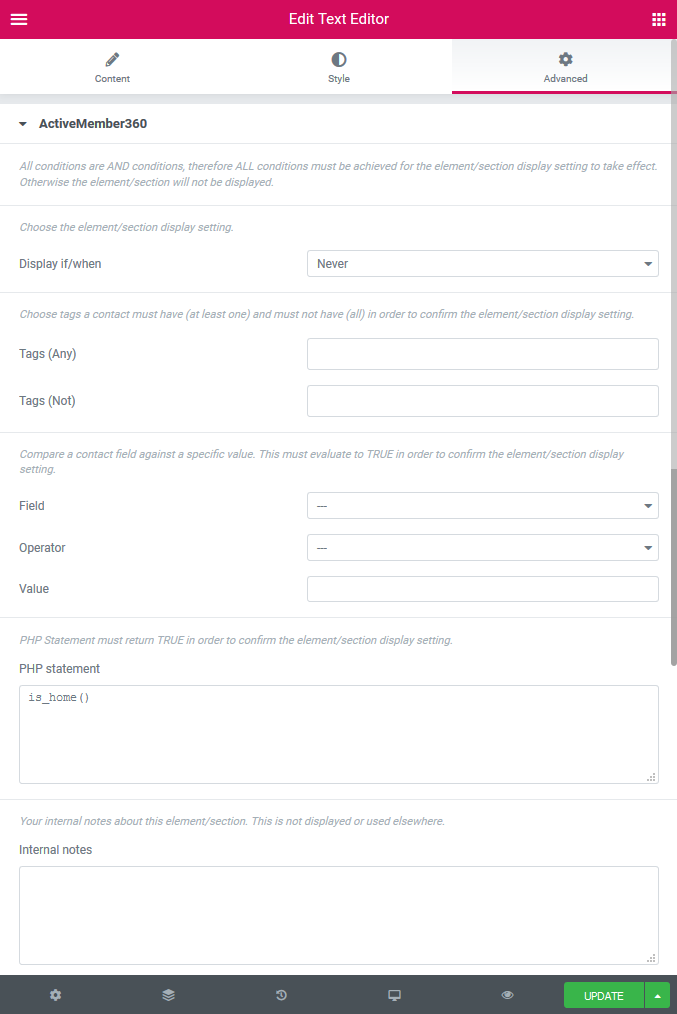Select the pencil icon above Content tab
This screenshot has height=1014, width=677.
pyautogui.click(x=111, y=59)
